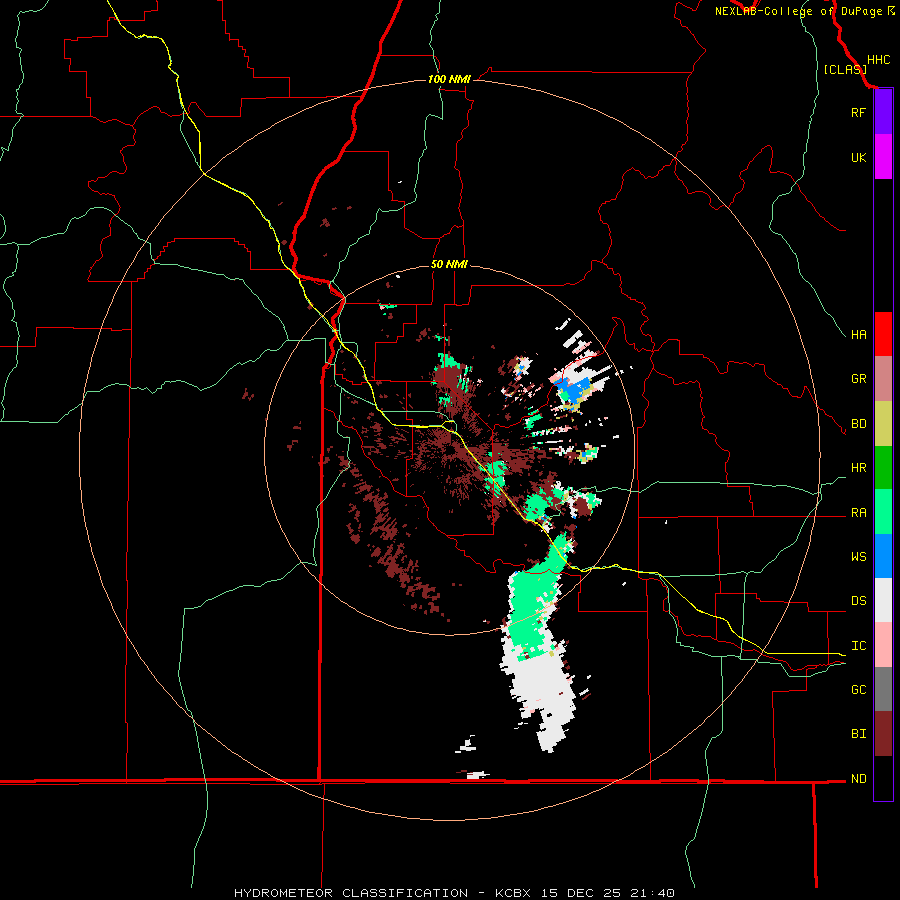Click the DS white legend swatch
This screenshot has width=900, height=900.
click(883, 600)
